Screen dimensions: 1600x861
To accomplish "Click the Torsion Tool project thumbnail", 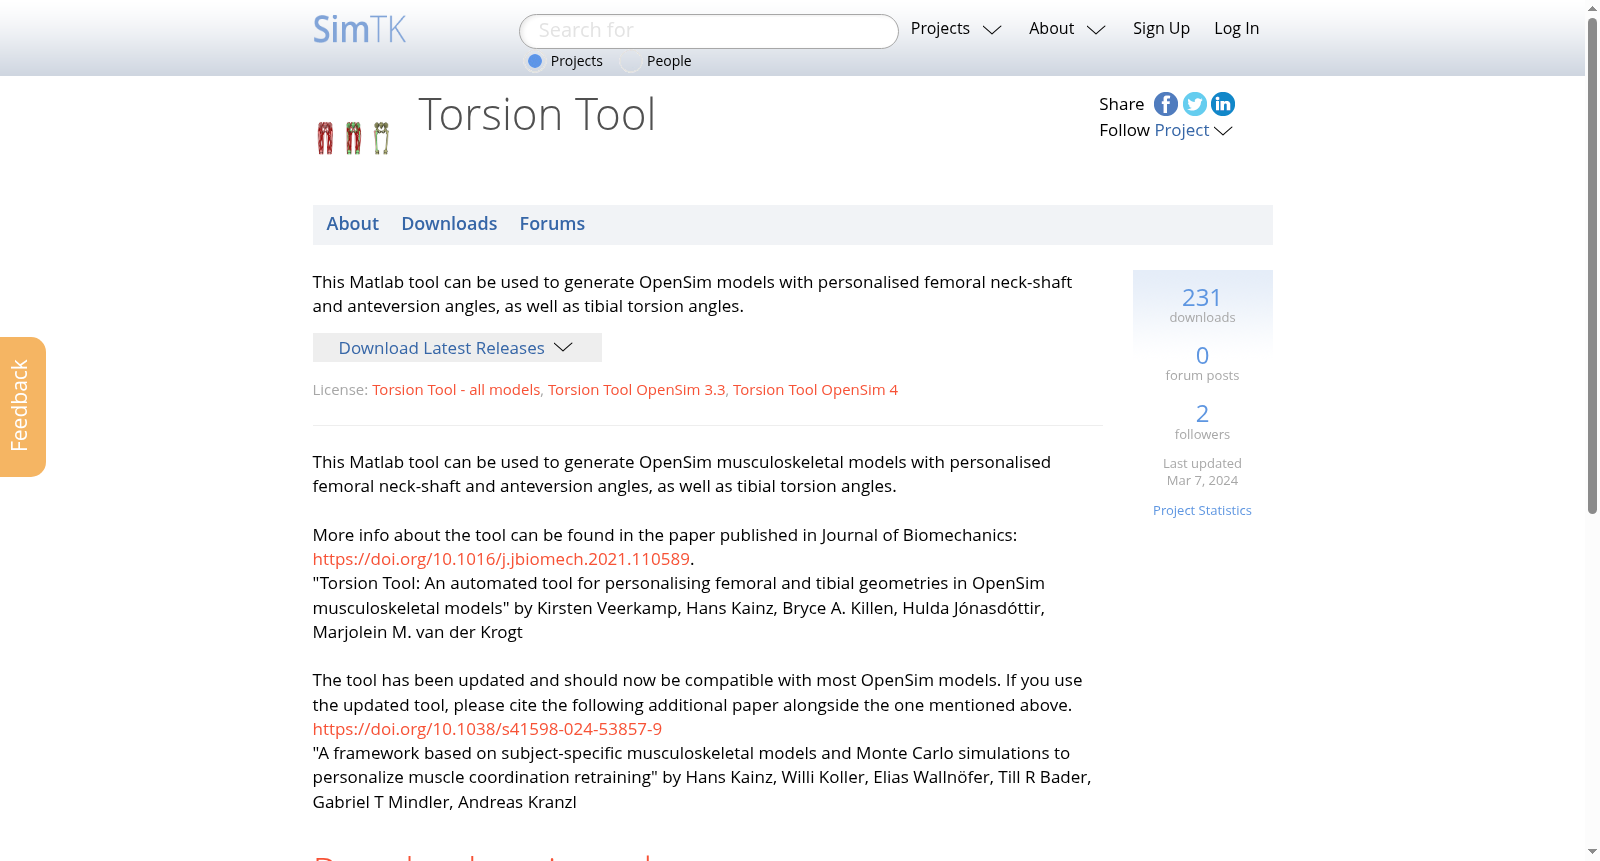I will 353,138.
